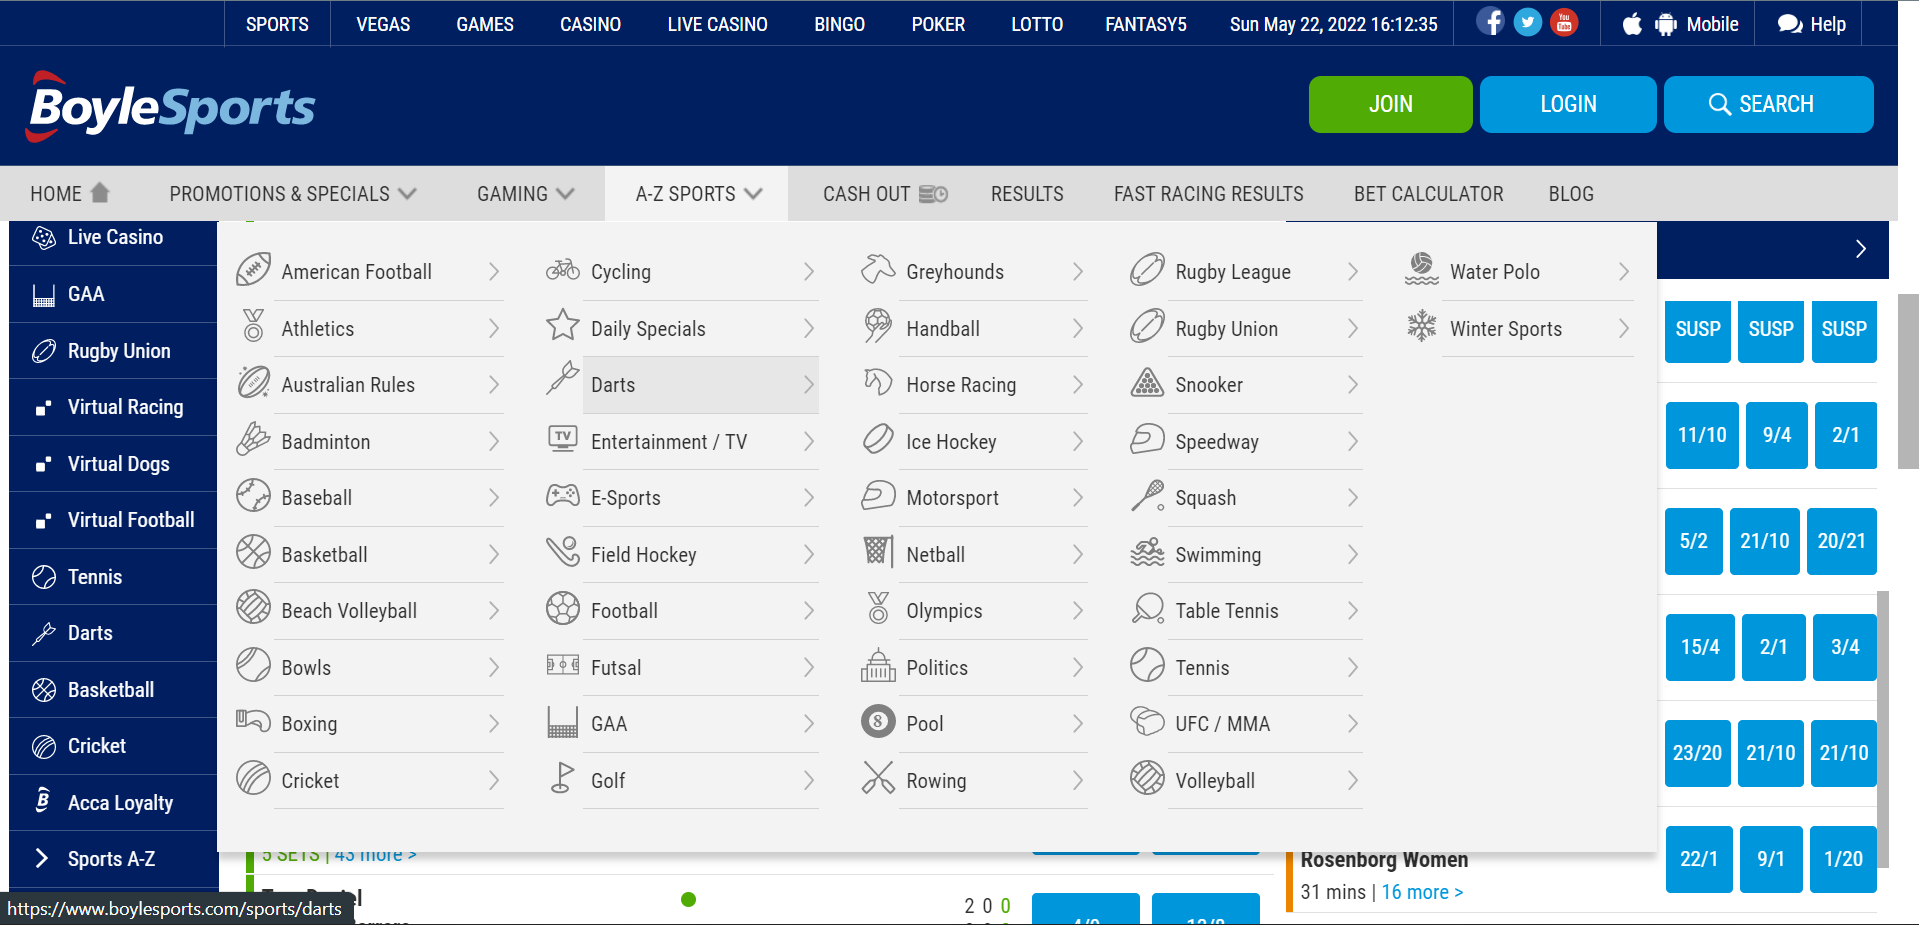Click the Winter Sports snowflake icon
Screen dimensions: 1919x925
click(x=1421, y=327)
